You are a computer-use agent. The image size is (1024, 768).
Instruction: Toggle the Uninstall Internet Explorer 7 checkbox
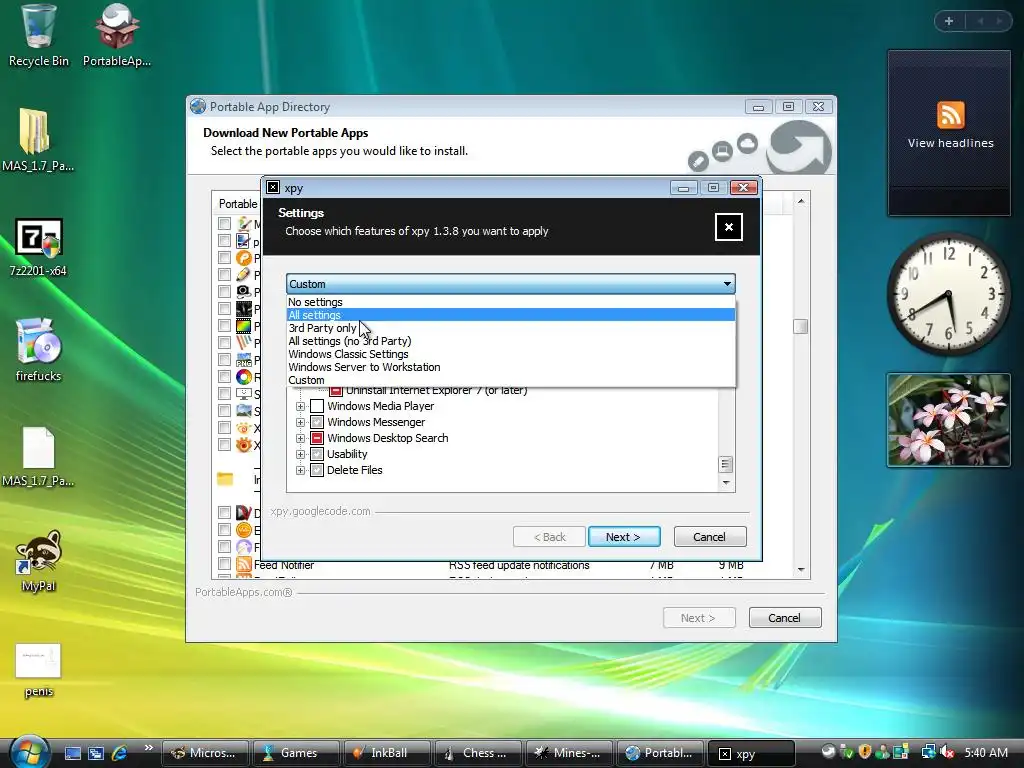(x=336, y=391)
